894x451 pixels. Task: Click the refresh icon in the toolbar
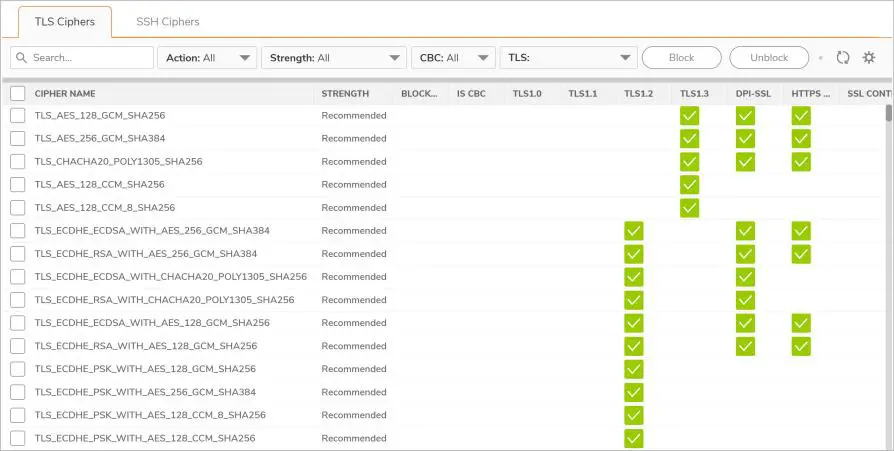[843, 58]
